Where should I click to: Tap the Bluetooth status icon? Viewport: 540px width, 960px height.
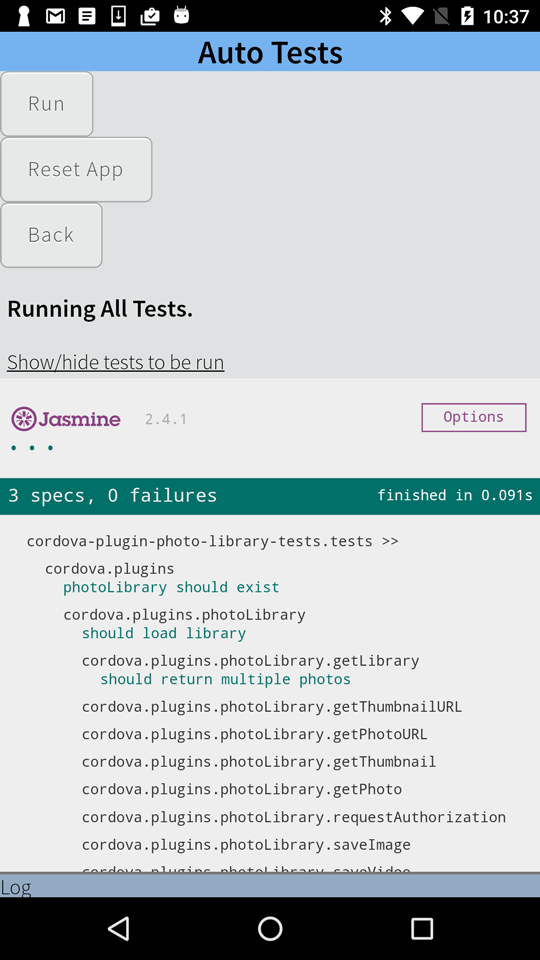(x=385, y=16)
